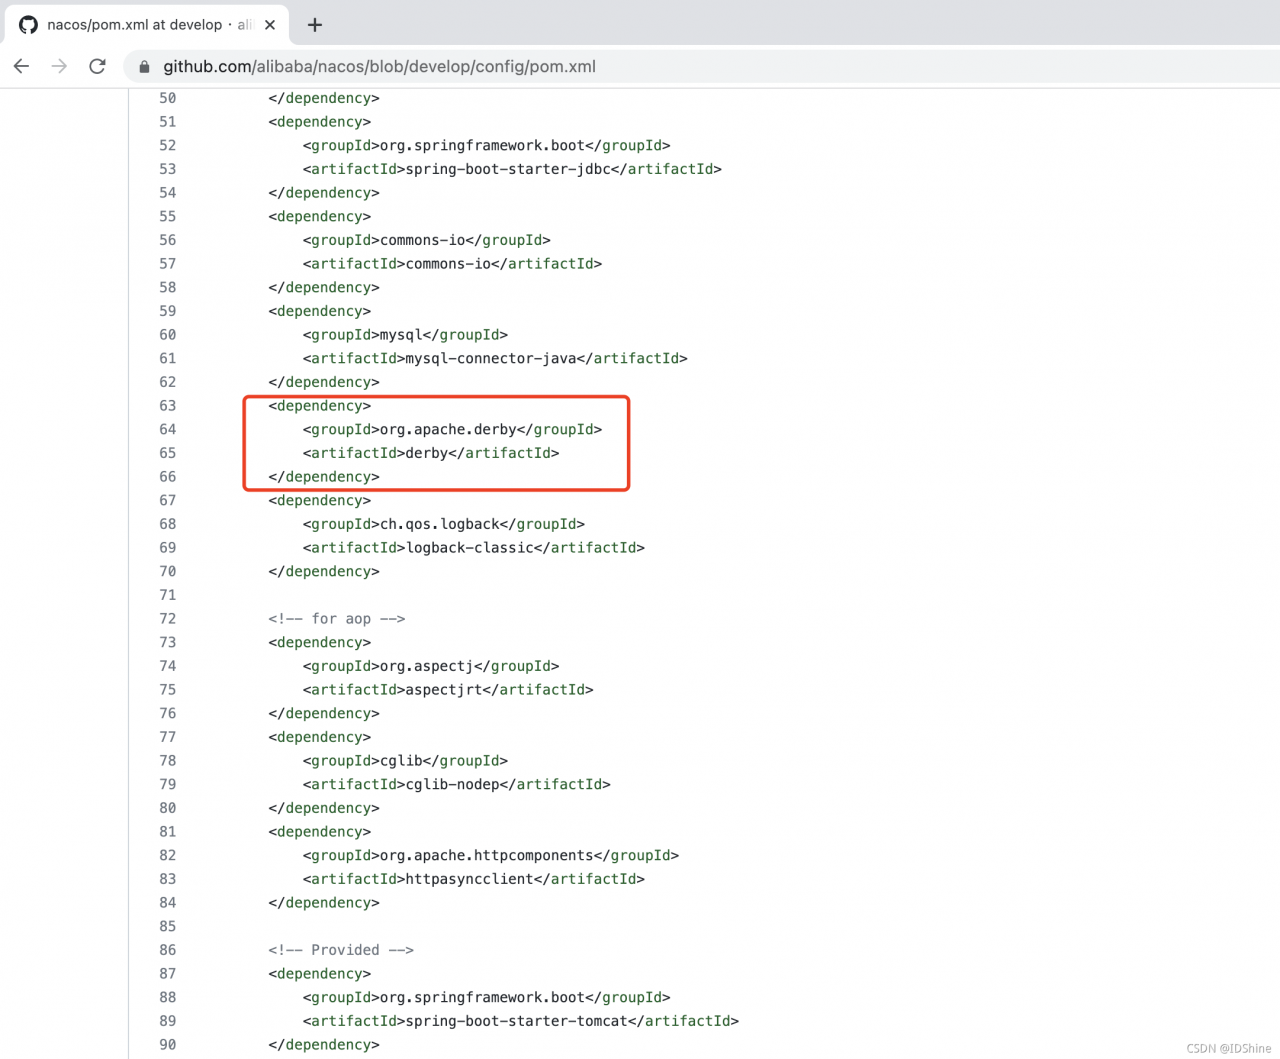Select line number 79
This screenshot has width=1280, height=1059.
[167, 784]
